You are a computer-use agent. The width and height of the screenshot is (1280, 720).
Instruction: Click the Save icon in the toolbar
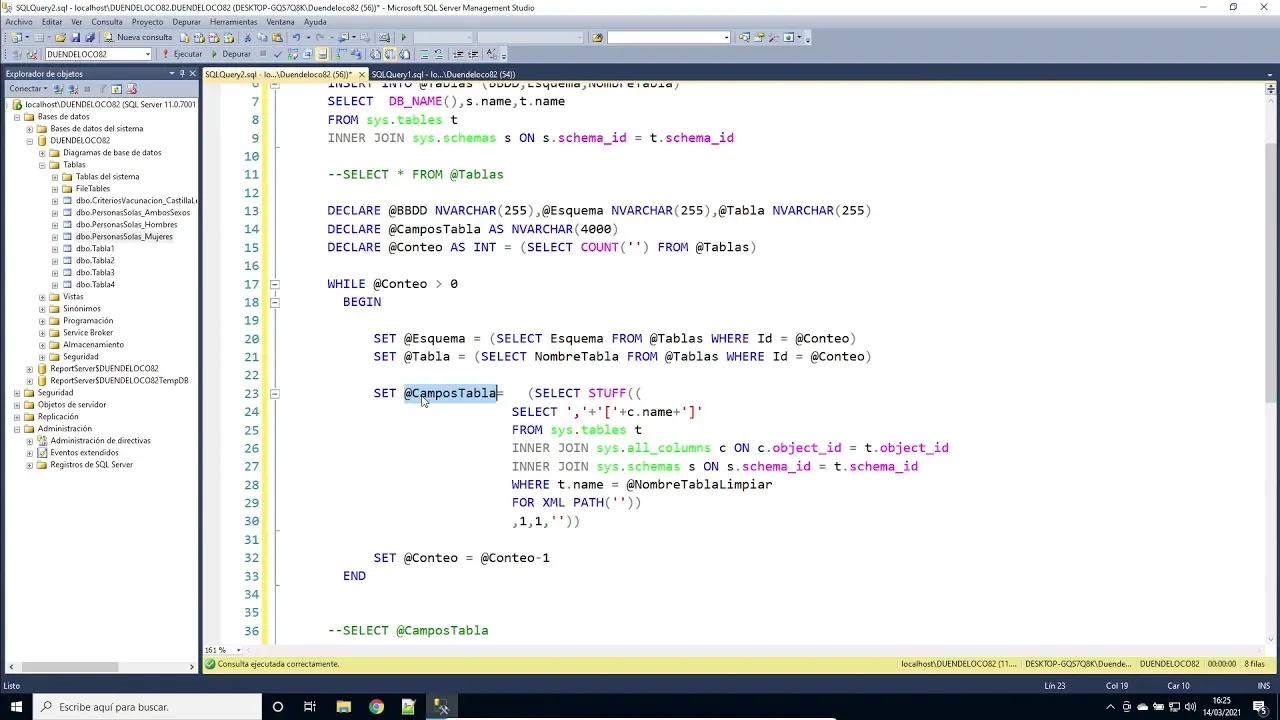click(x=74, y=37)
